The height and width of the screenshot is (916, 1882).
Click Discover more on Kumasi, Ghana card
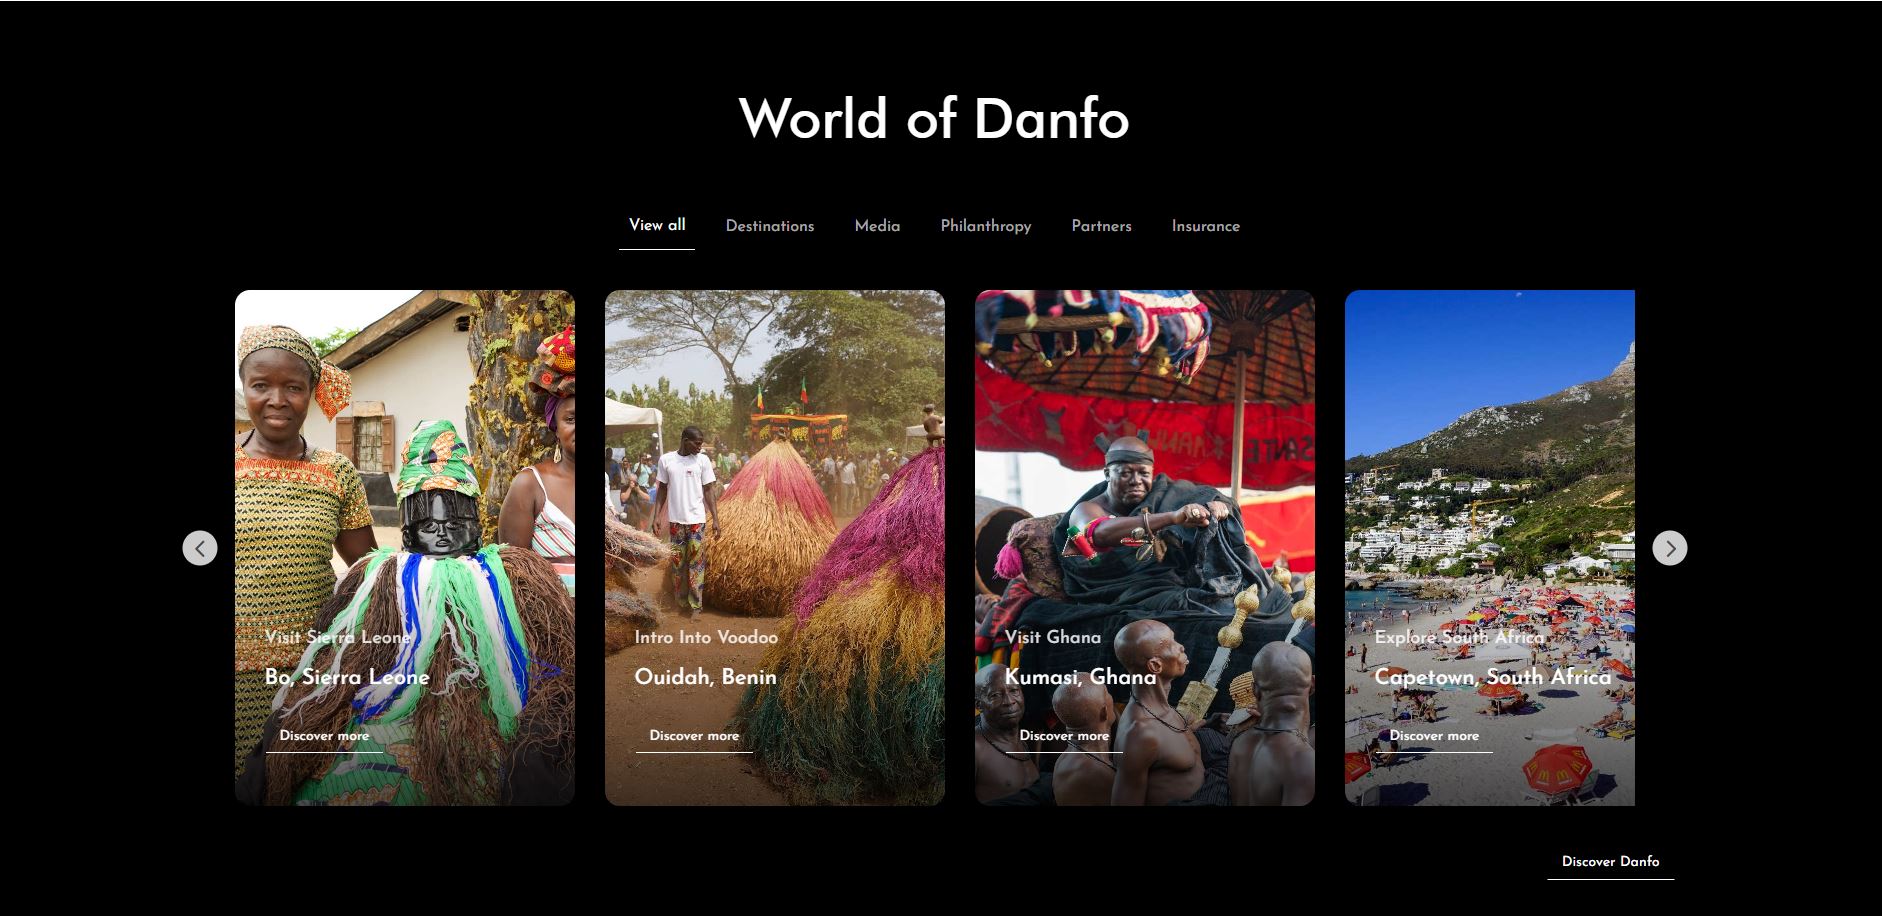(x=1064, y=736)
